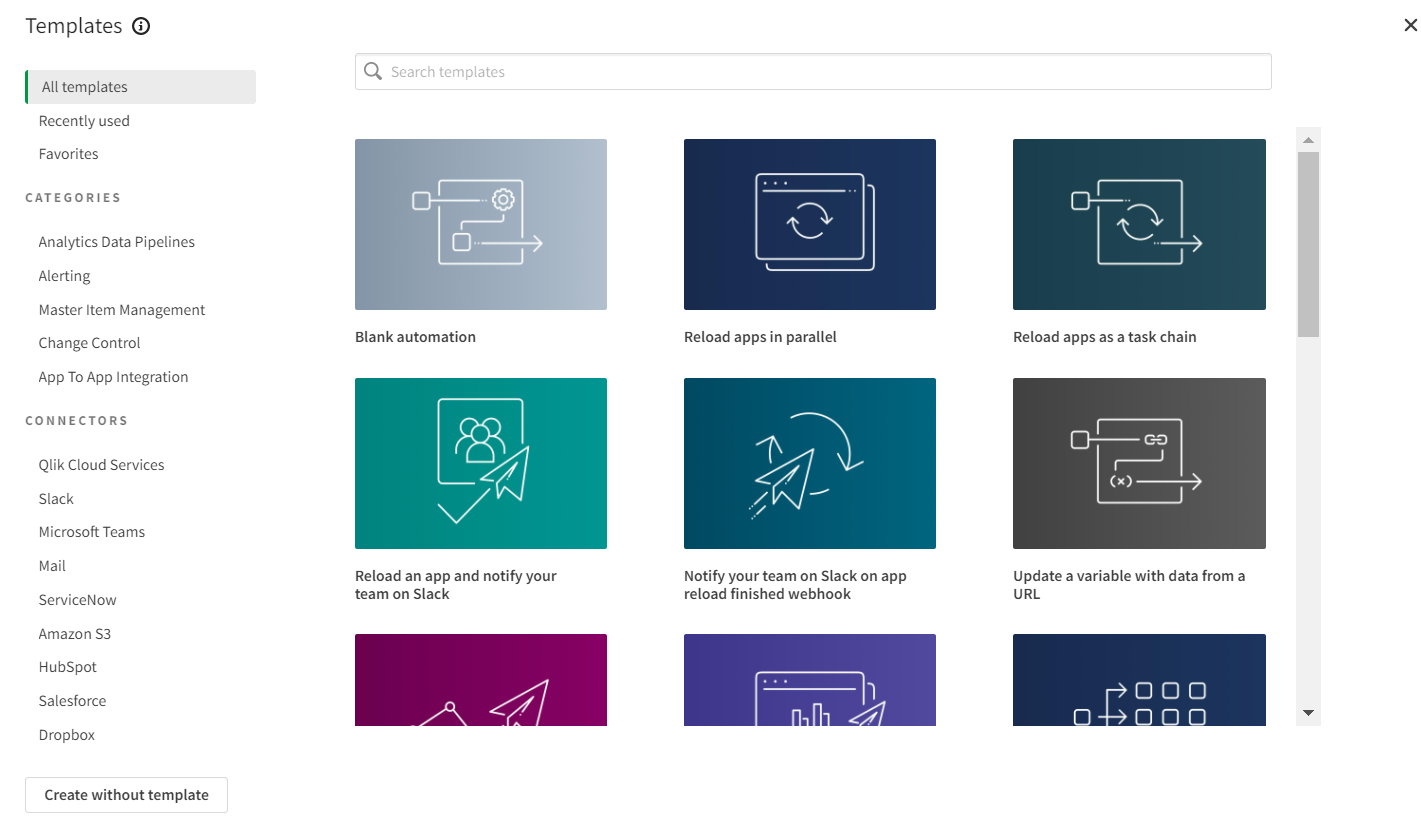Screen dimensions: 1421x833
Task: Close the Templates dialog
Action: click(x=1410, y=26)
